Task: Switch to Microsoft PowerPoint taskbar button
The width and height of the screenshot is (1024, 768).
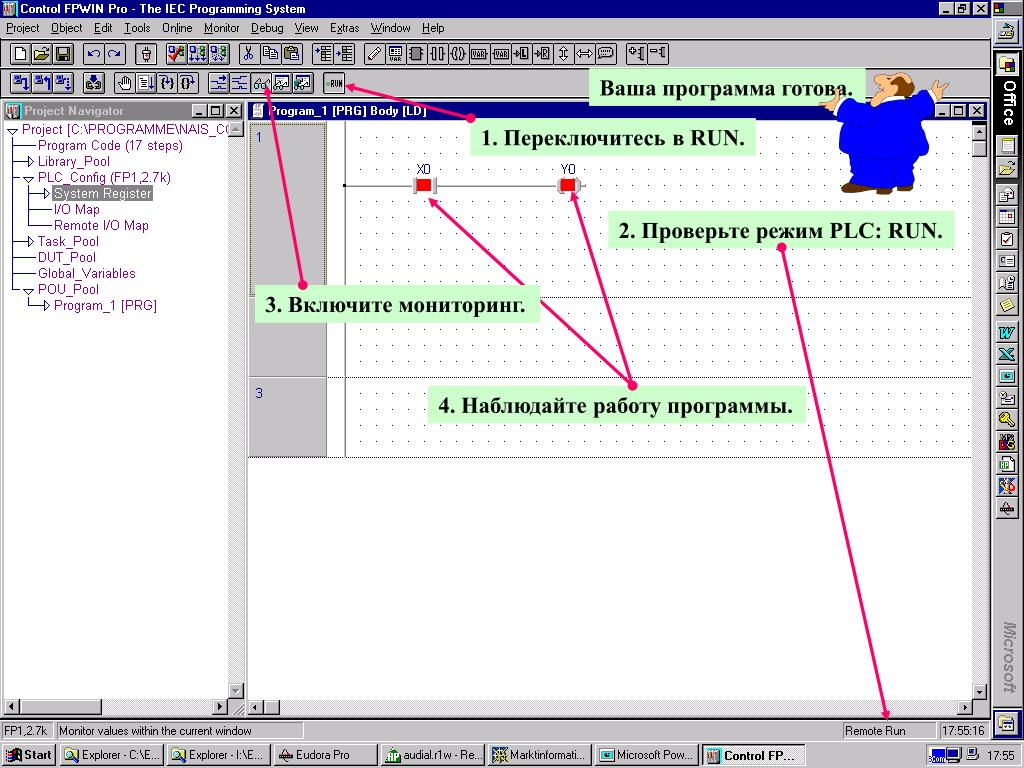Action: (x=646, y=755)
